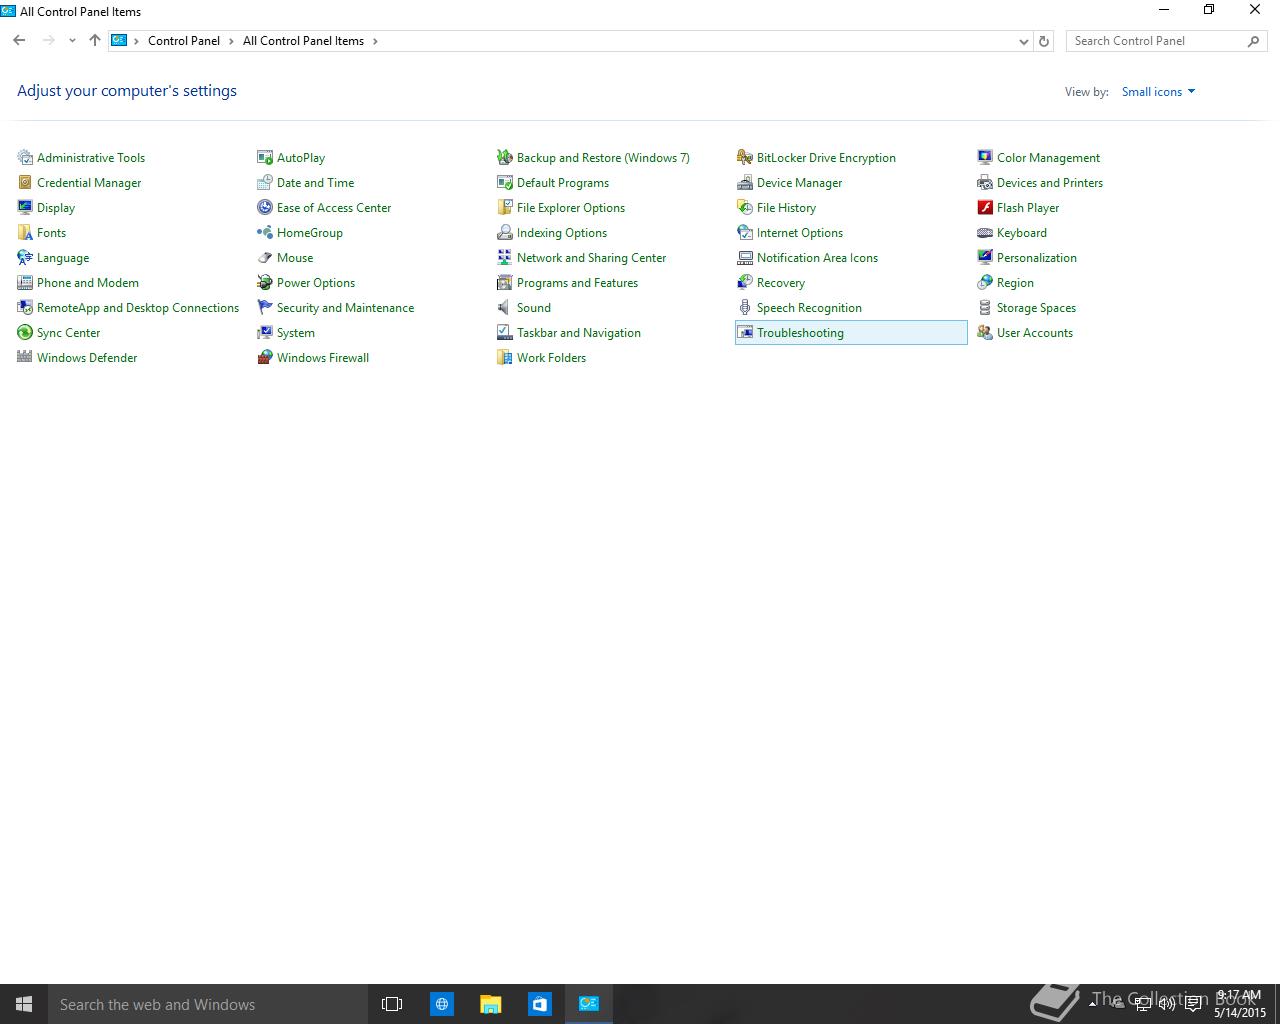Open Recovery

[781, 283]
